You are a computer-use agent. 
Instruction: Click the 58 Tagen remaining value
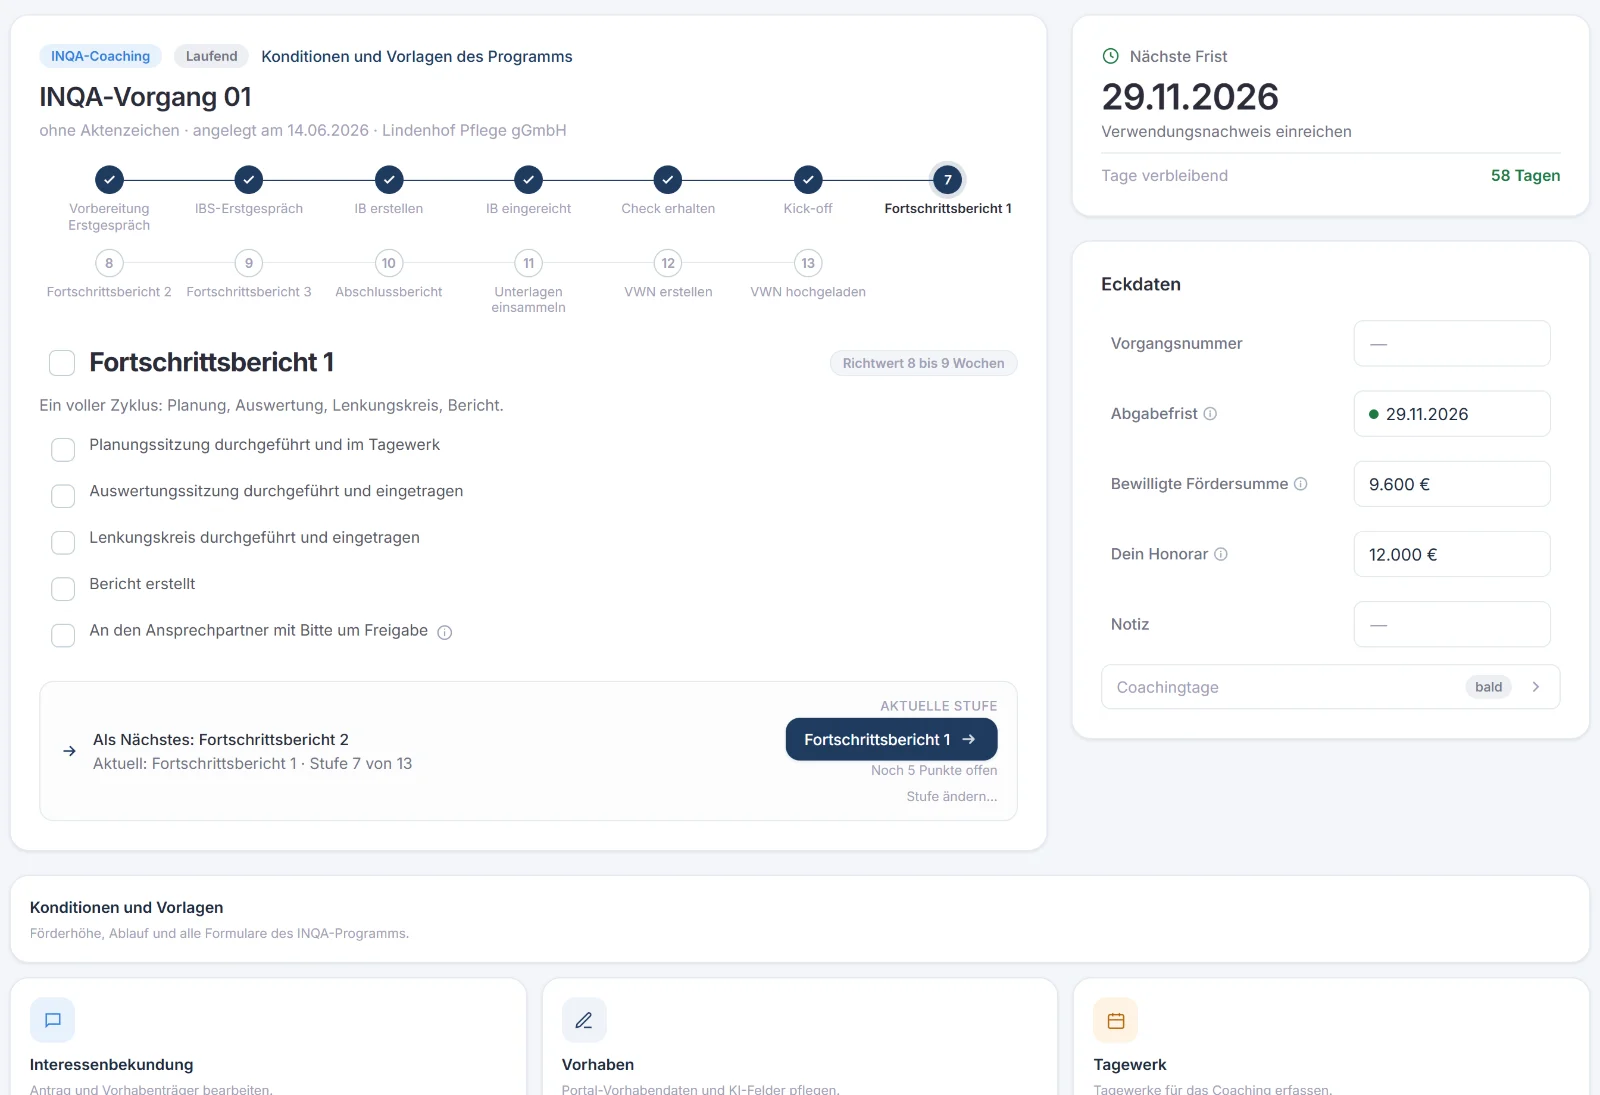click(x=1525, y=176)
